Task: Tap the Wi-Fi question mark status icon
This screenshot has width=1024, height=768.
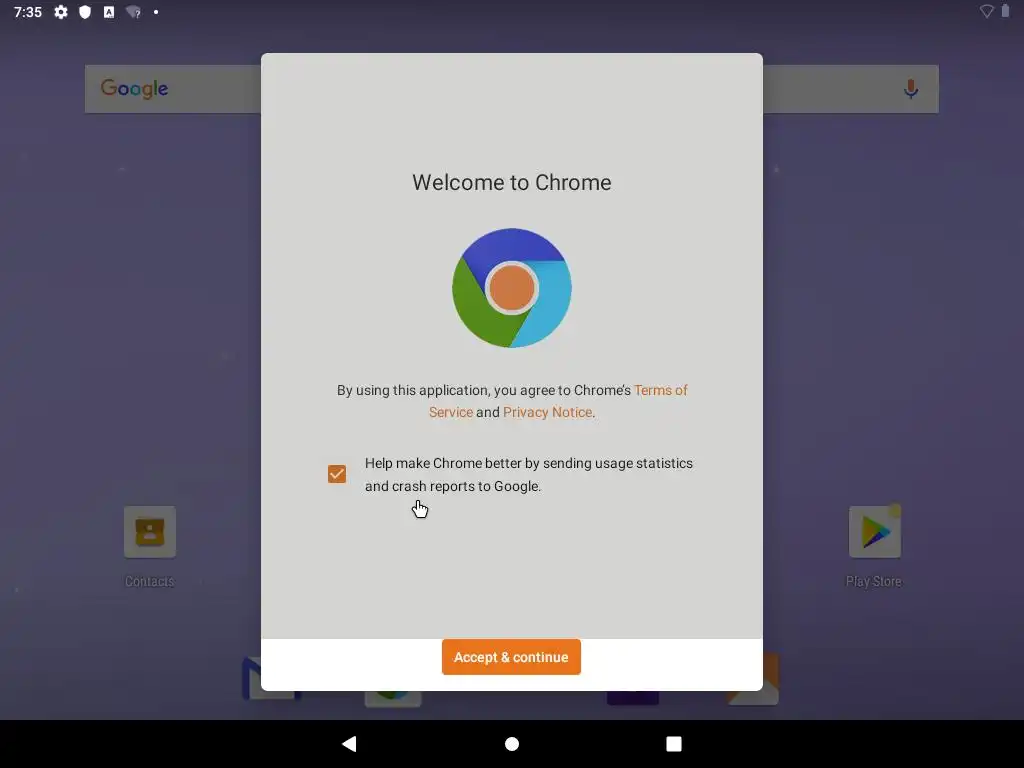Action: (133, 12)
